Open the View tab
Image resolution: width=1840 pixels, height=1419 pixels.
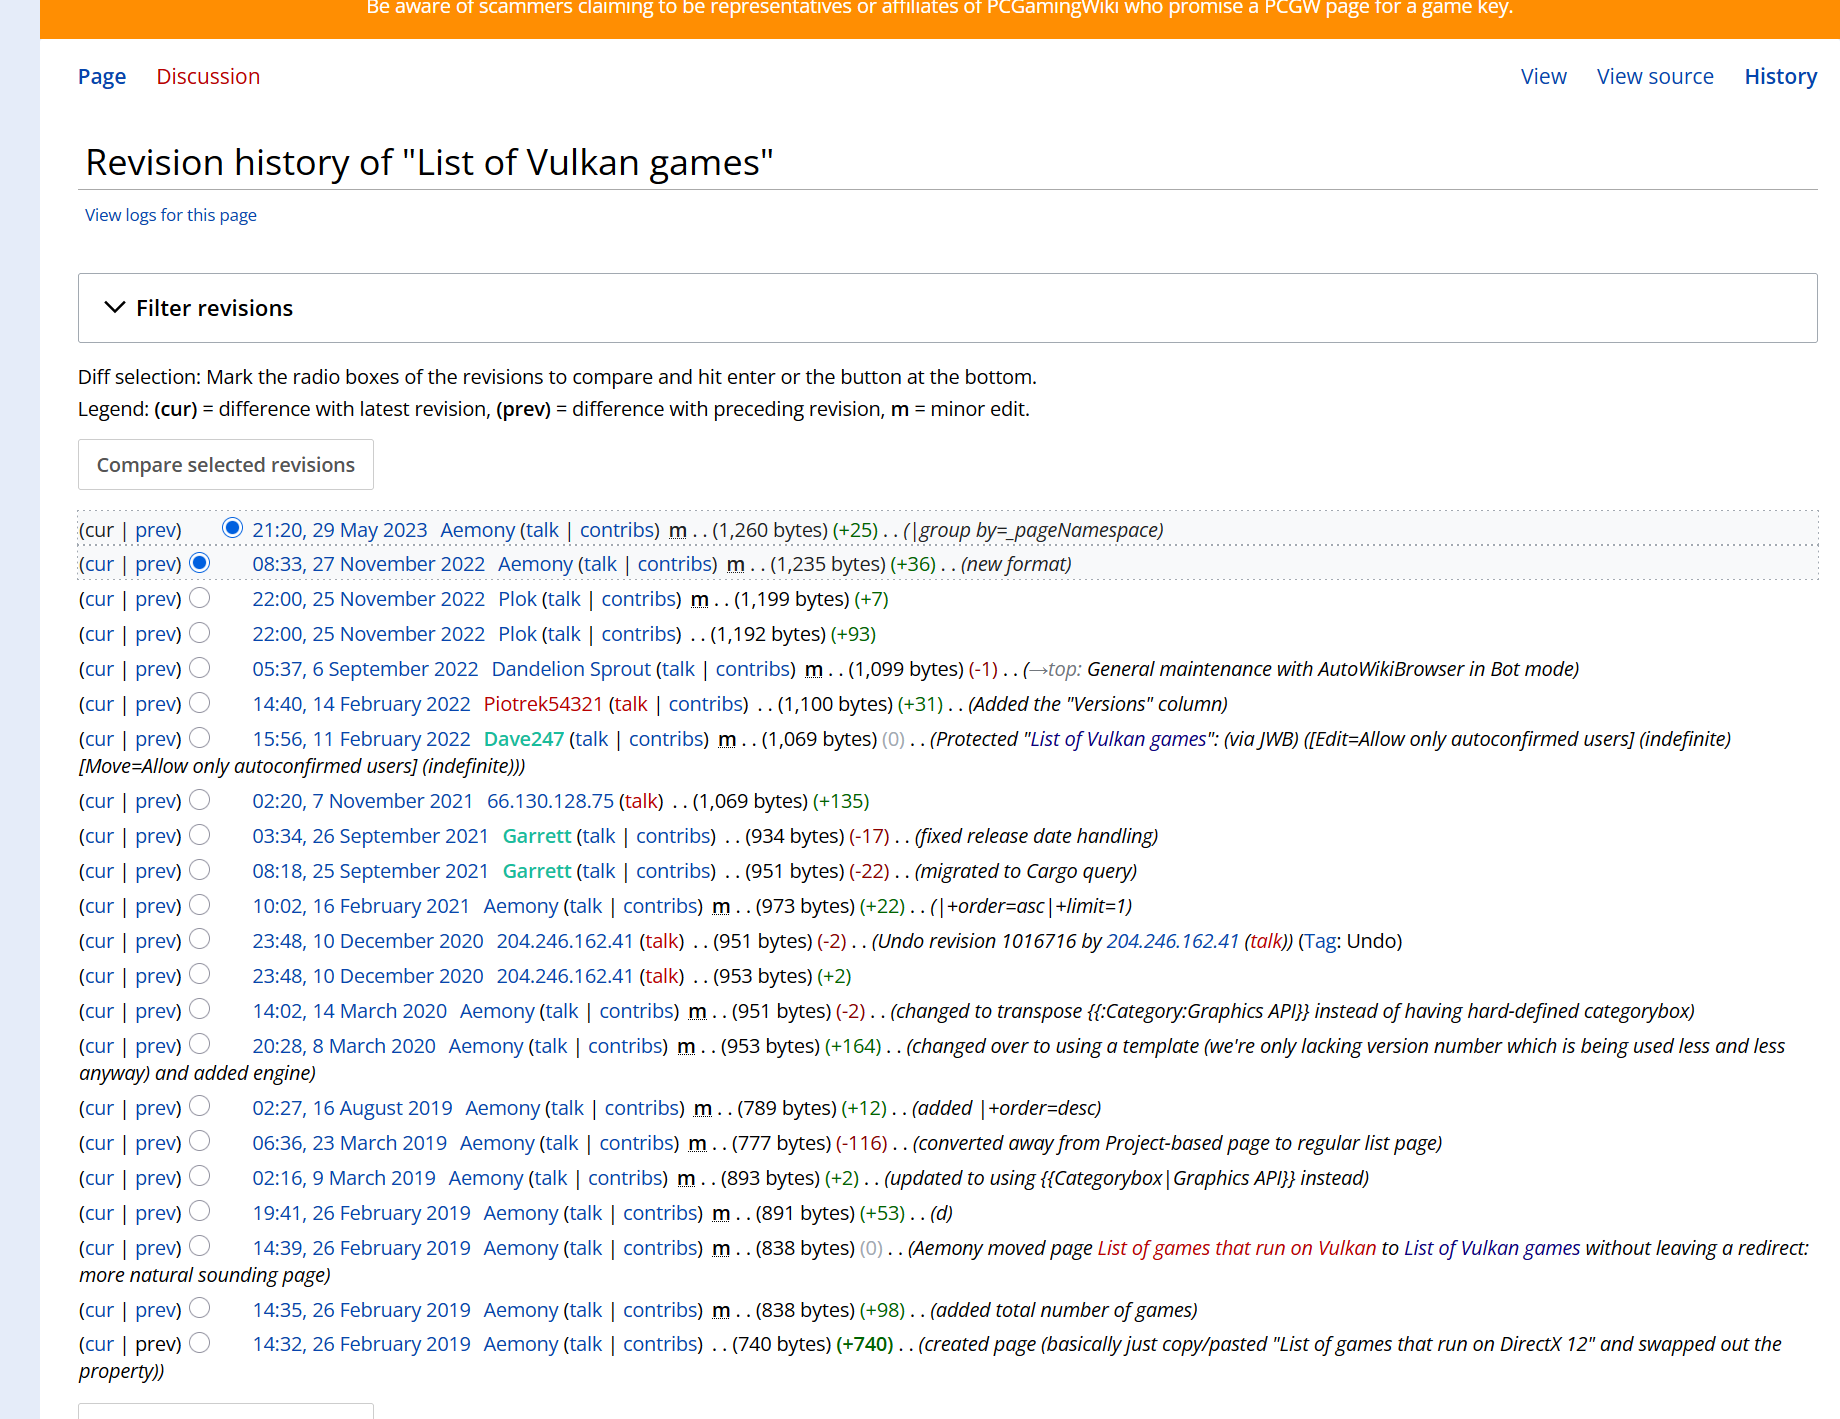pos(1543,77)
